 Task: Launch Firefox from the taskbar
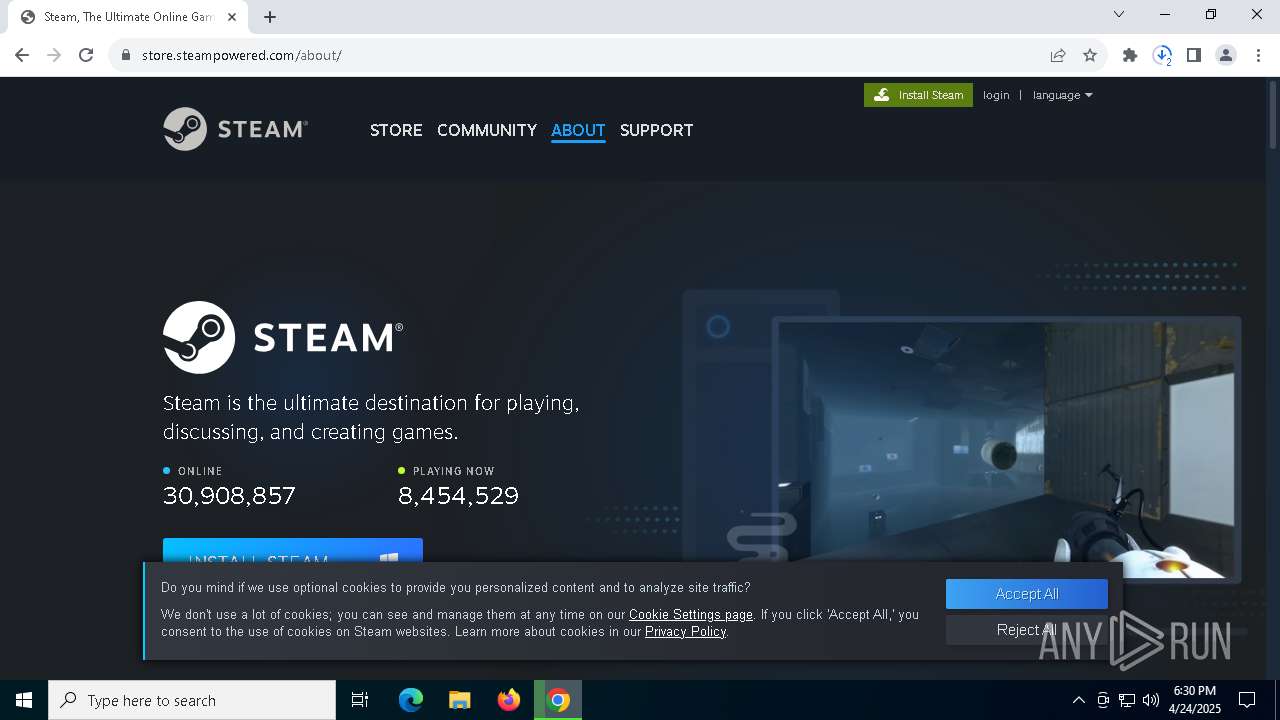[x=509, y=700]
